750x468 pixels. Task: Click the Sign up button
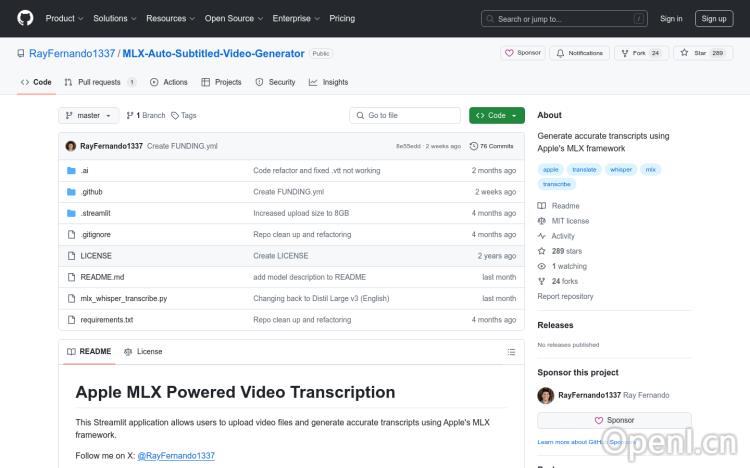[x=714, y=18]
